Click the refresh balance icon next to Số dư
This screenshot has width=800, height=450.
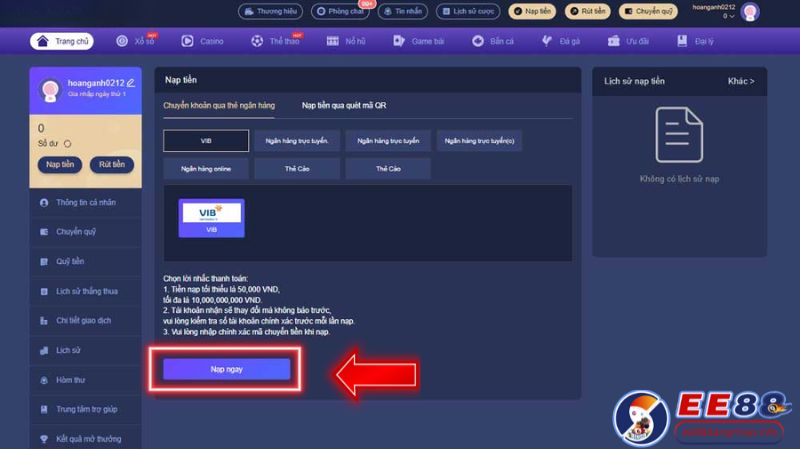pyautogui.click(x=68, y=143)
